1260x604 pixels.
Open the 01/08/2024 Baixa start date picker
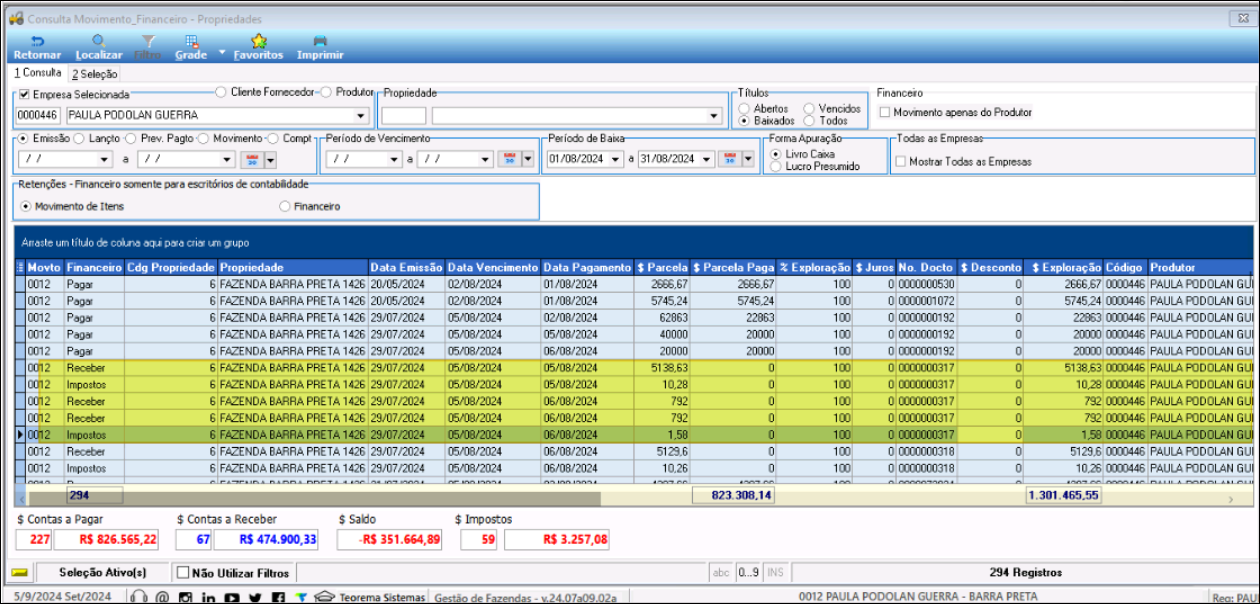click(615, 159)
